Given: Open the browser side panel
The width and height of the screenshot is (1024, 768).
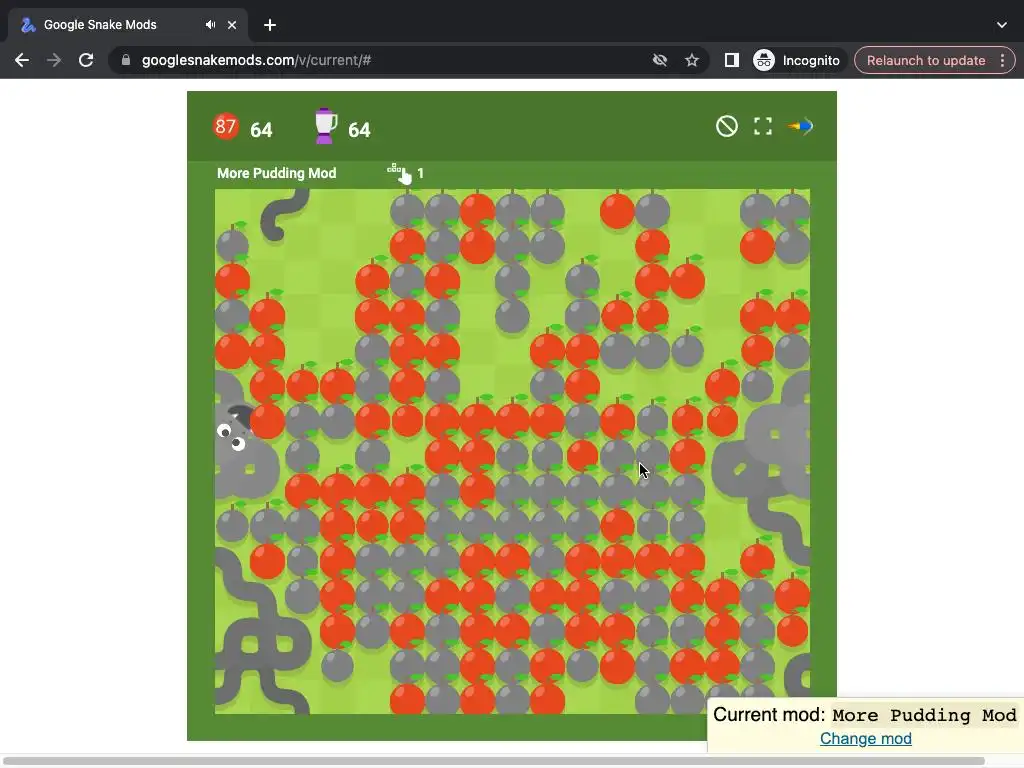Looking at the screenshot, I should [x=731, y=60].
